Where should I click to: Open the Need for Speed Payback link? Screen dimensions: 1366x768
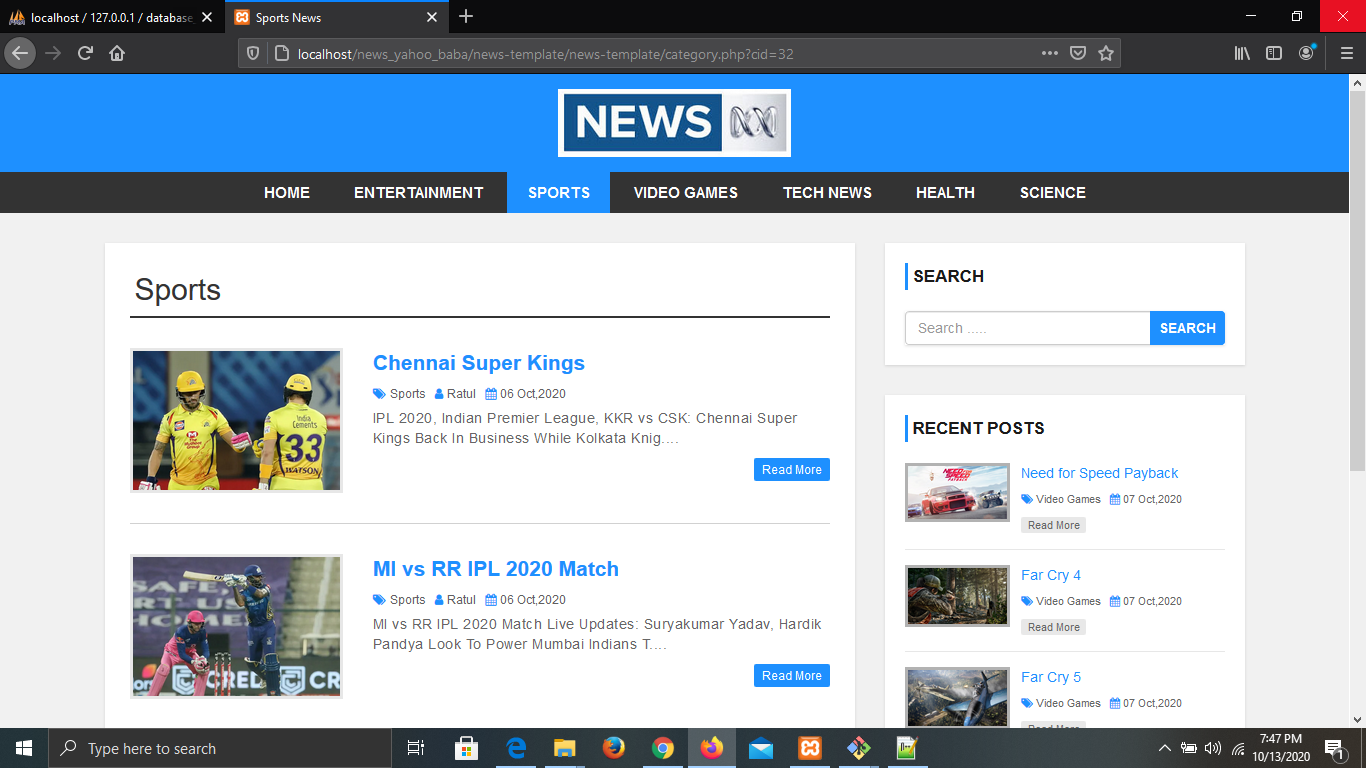click(1100, 473)
